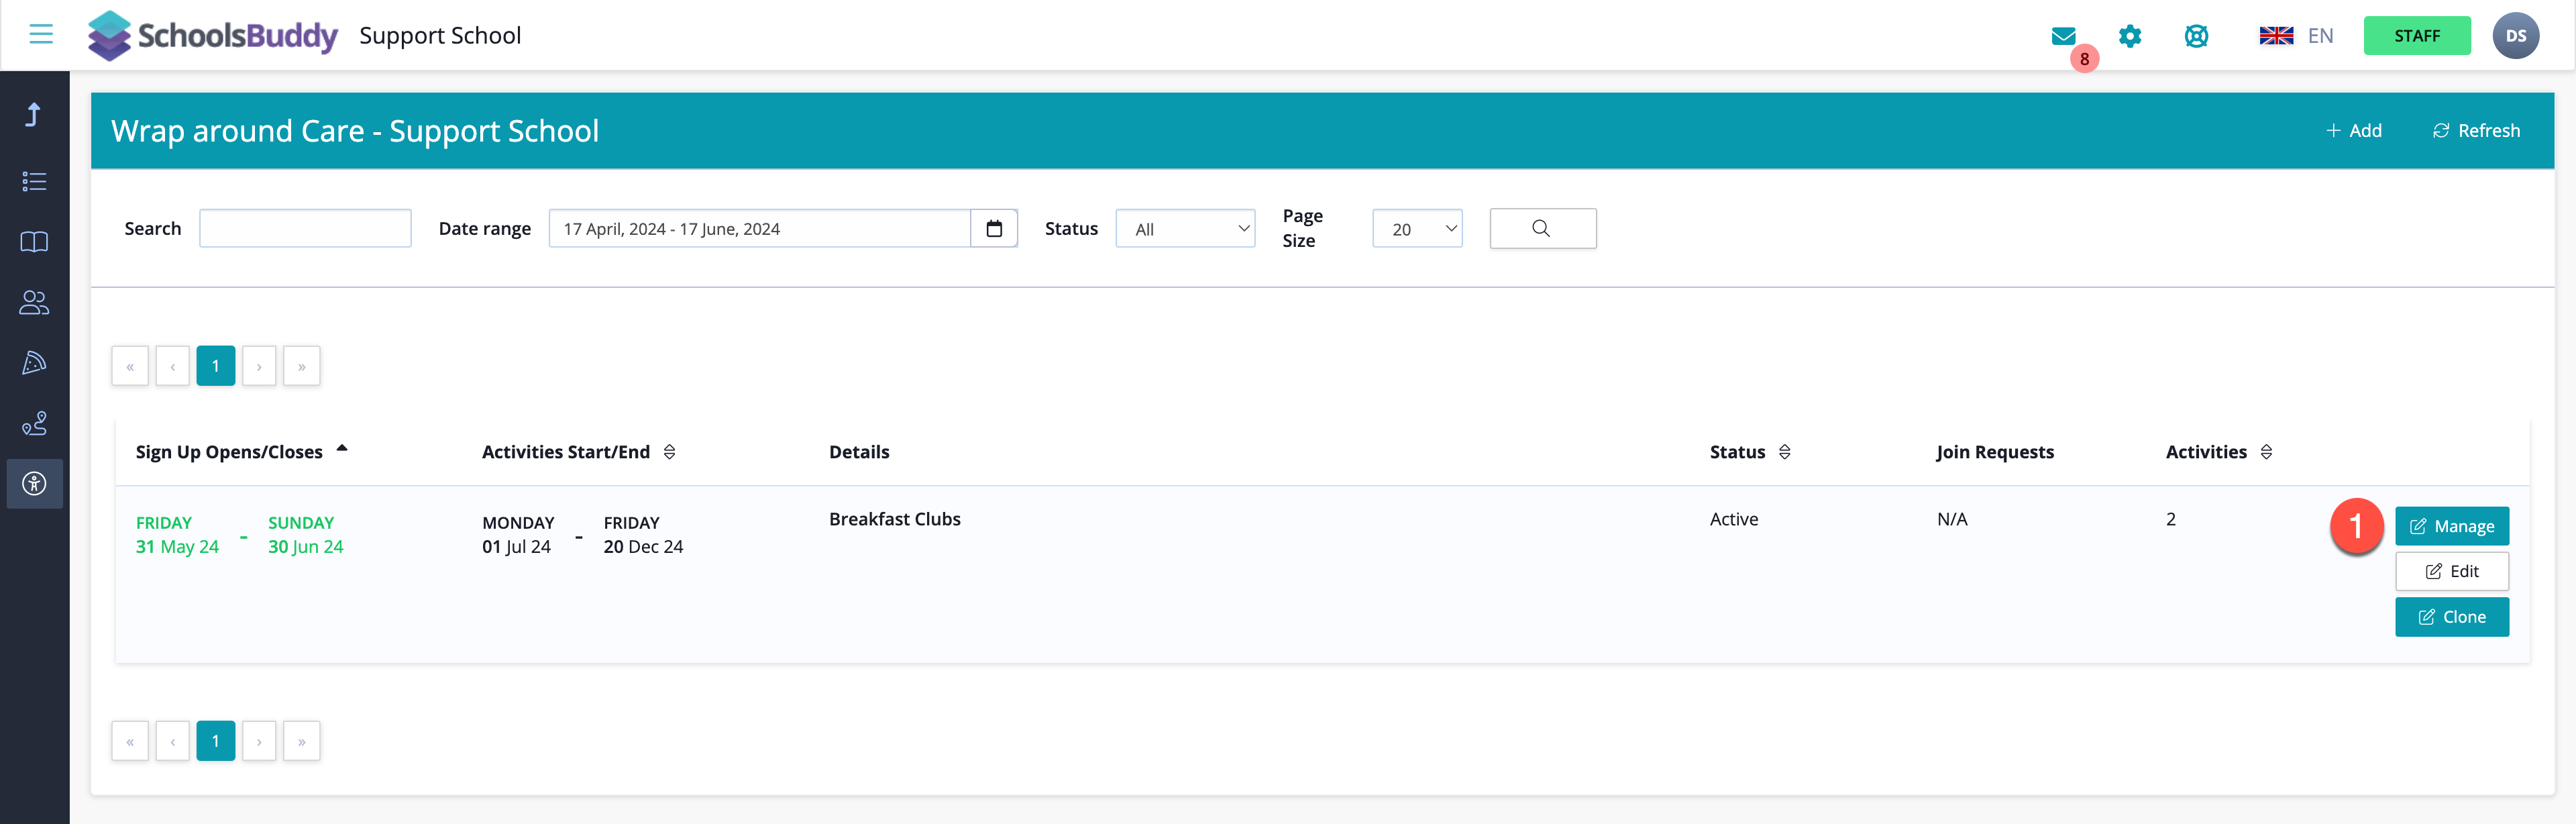Image resolution: width=2576 pixels, height=824 pixels.
Task: Click the Support School title text
Action: coord(440,36)
